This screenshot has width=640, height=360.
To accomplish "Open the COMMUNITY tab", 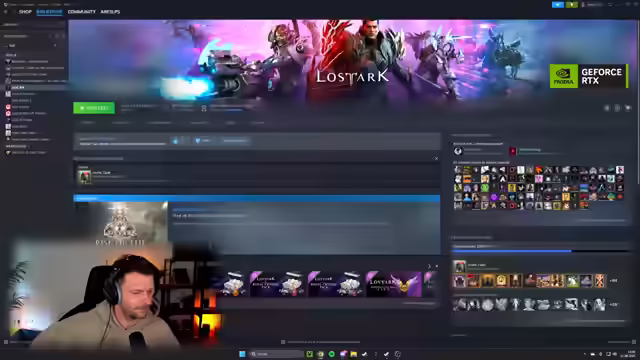I will coord(82,12).
